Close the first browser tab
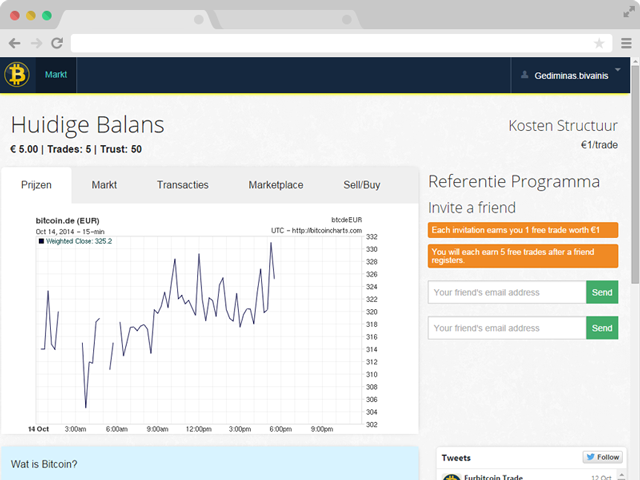This screenshot has height=480, width=640. pyautogui.click(x=199, y=19)
